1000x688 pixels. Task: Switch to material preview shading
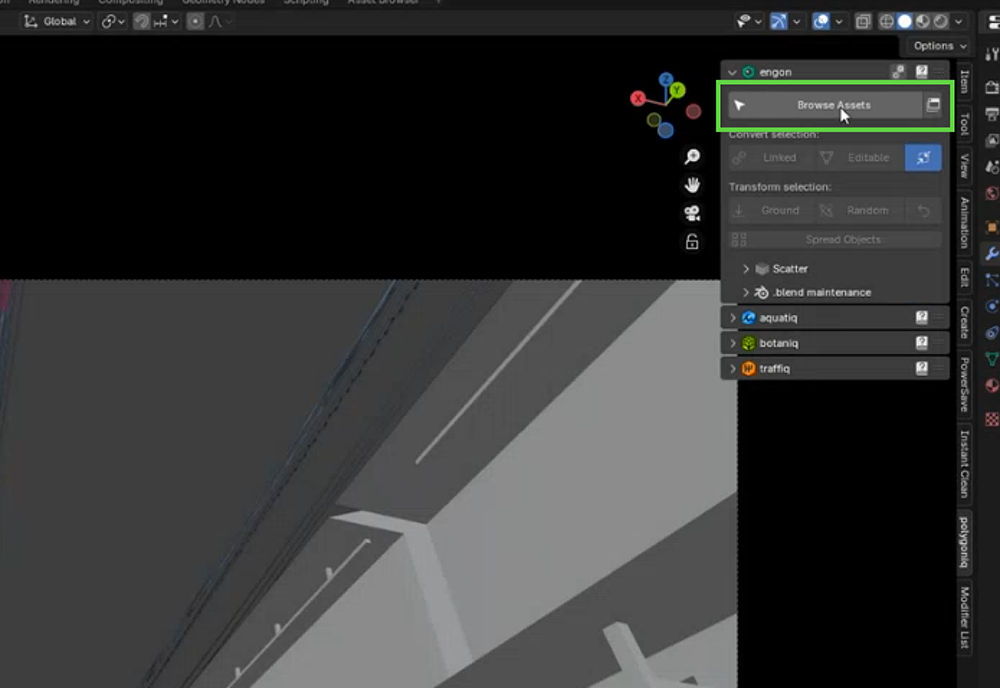click(922, 22)
